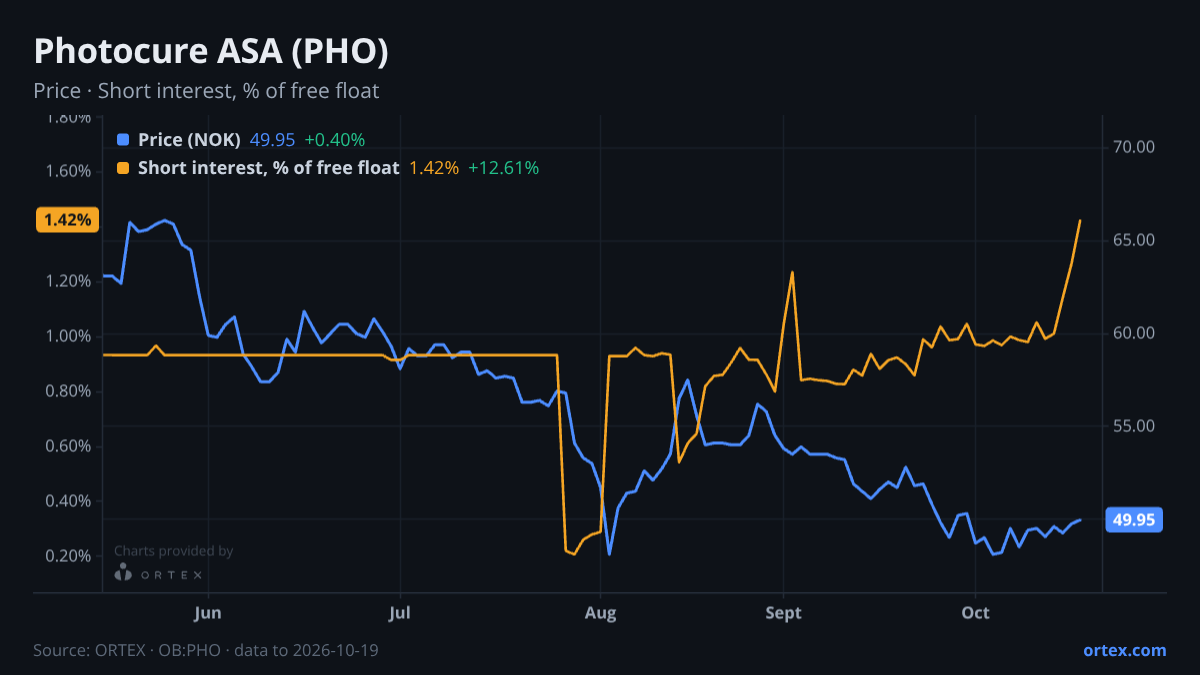The image size is (1200, 675).
Task: Click the 70.00 right axis label
Action: click(x=1134, y=147)
